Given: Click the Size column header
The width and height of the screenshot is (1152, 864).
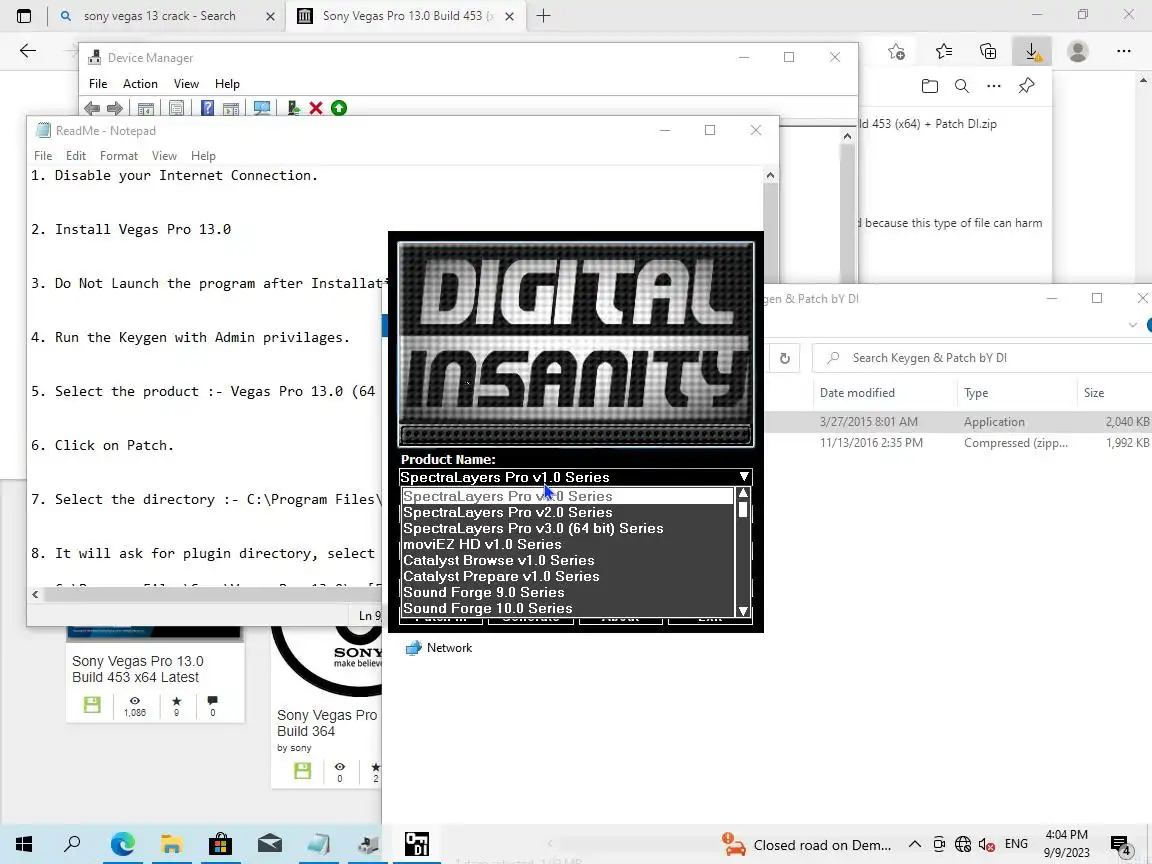Looking at the screenshot, I should 1094,393.
